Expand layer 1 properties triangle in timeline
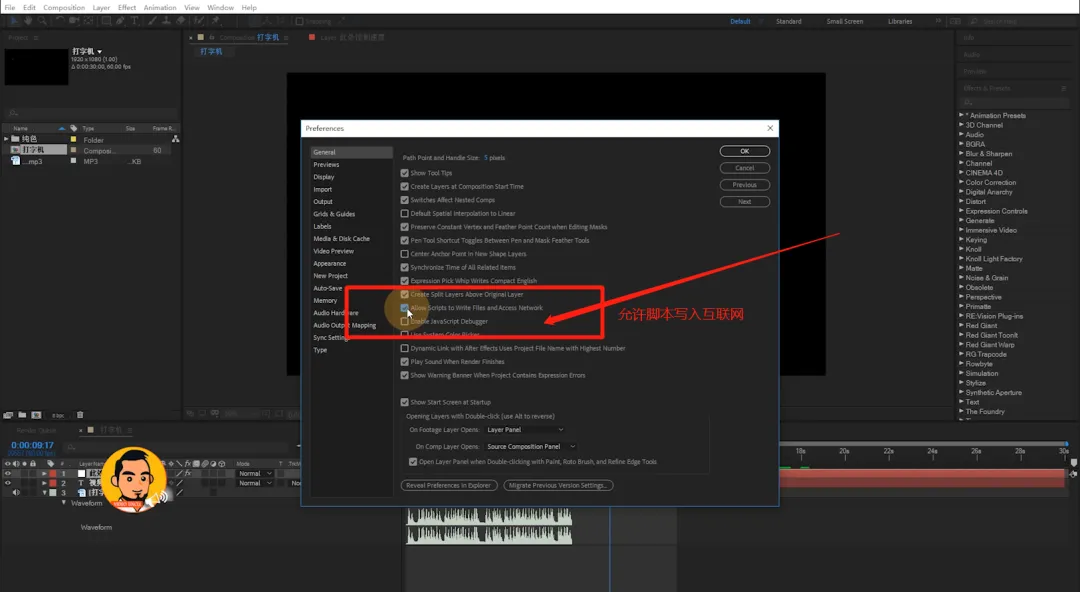Image resolution: width=1080 pixels, height=592 pixels. pyautogui.click(x=44, y=473)
